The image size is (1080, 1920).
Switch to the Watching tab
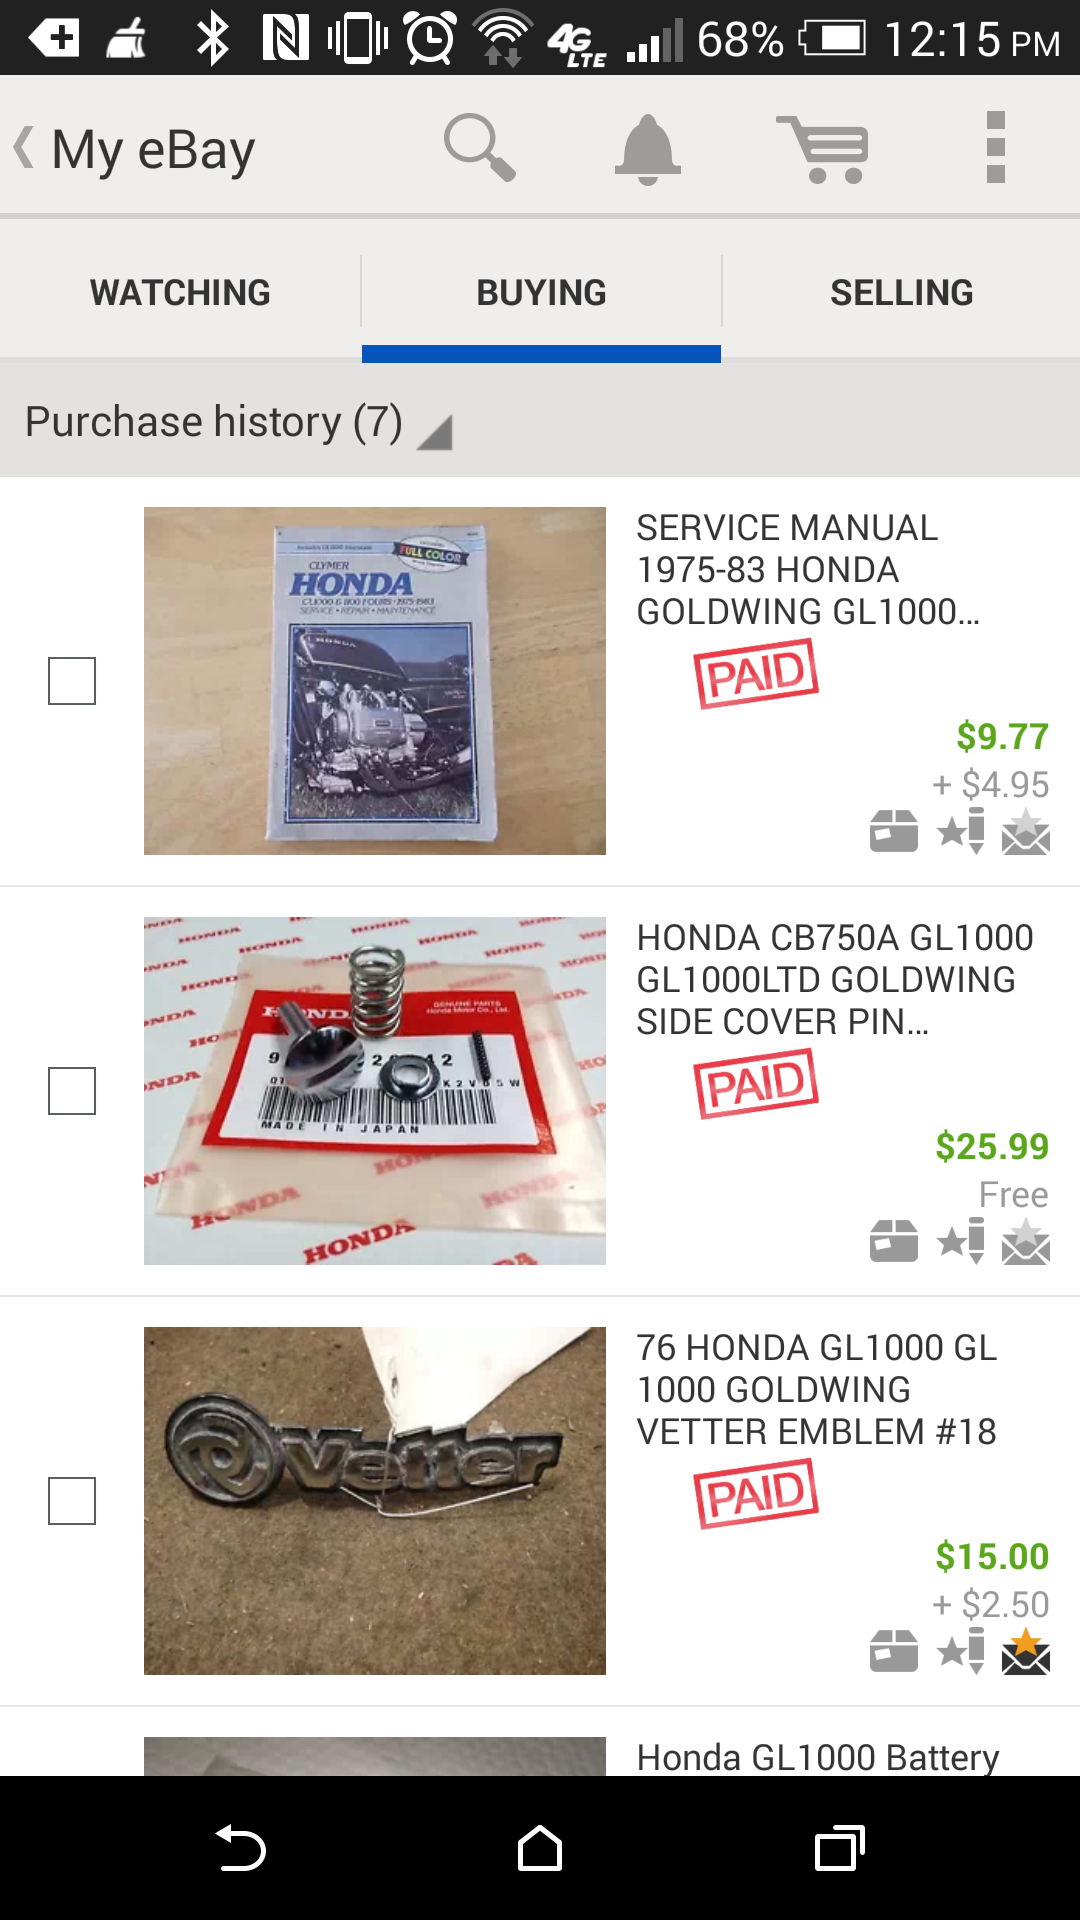click(x=180, y=293)
